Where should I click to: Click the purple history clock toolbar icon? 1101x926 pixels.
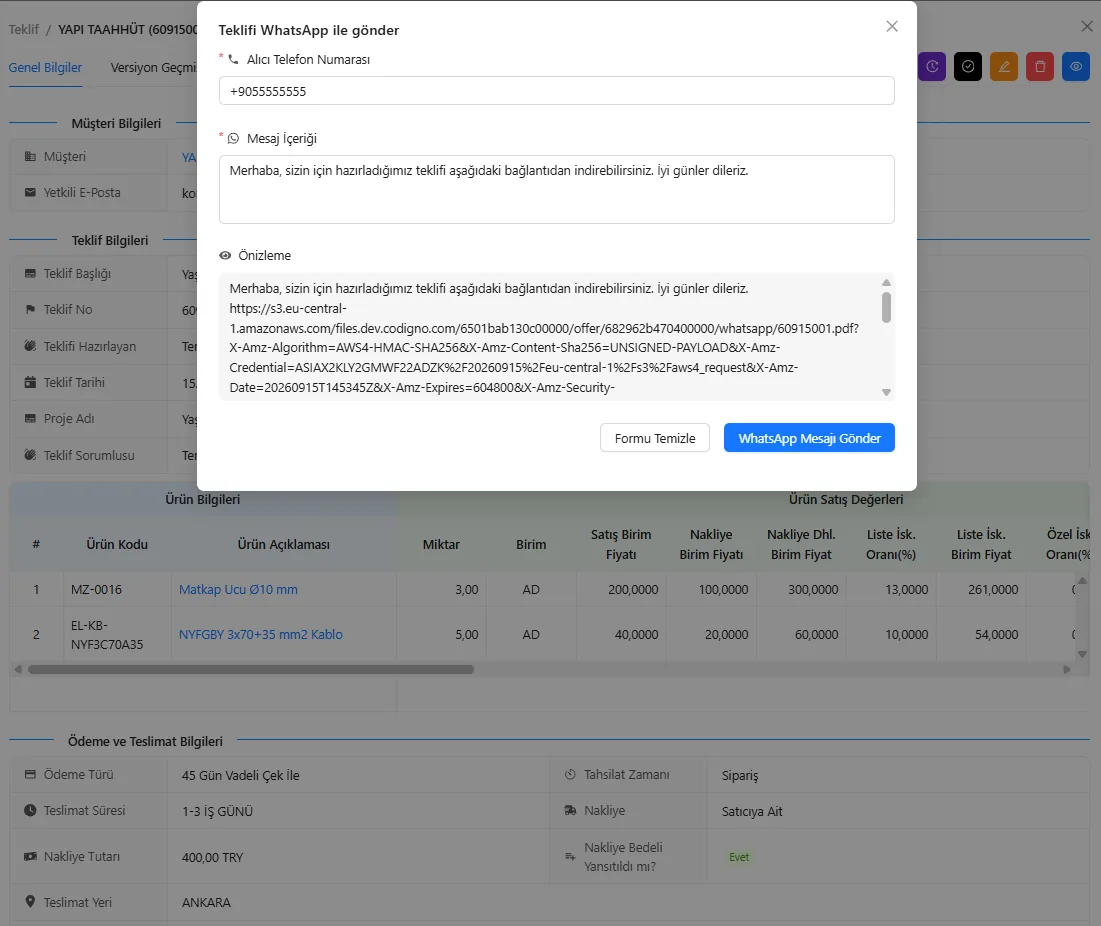(932, 67)
